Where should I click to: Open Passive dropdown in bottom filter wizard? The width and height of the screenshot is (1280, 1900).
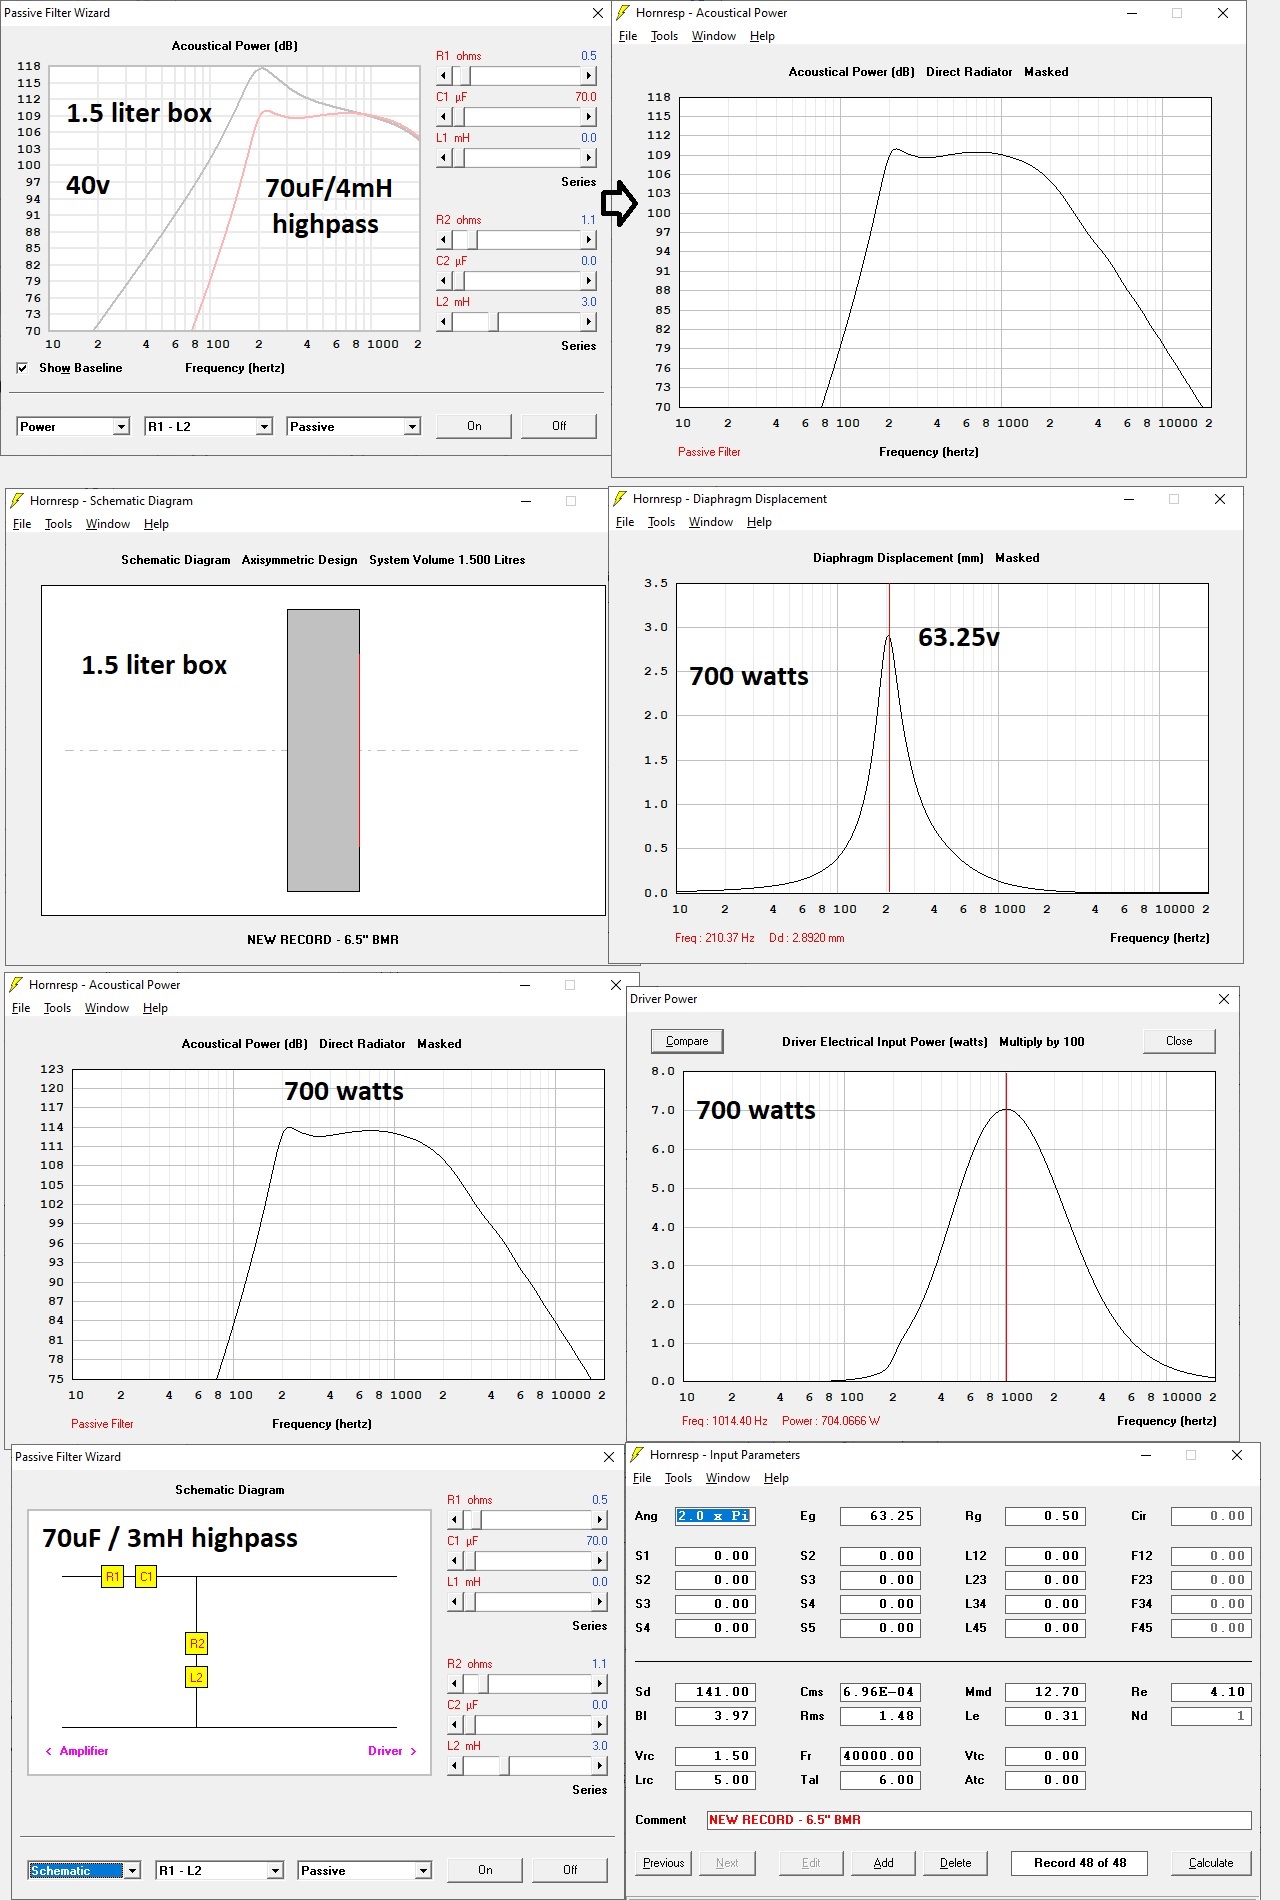(365, 1870)
